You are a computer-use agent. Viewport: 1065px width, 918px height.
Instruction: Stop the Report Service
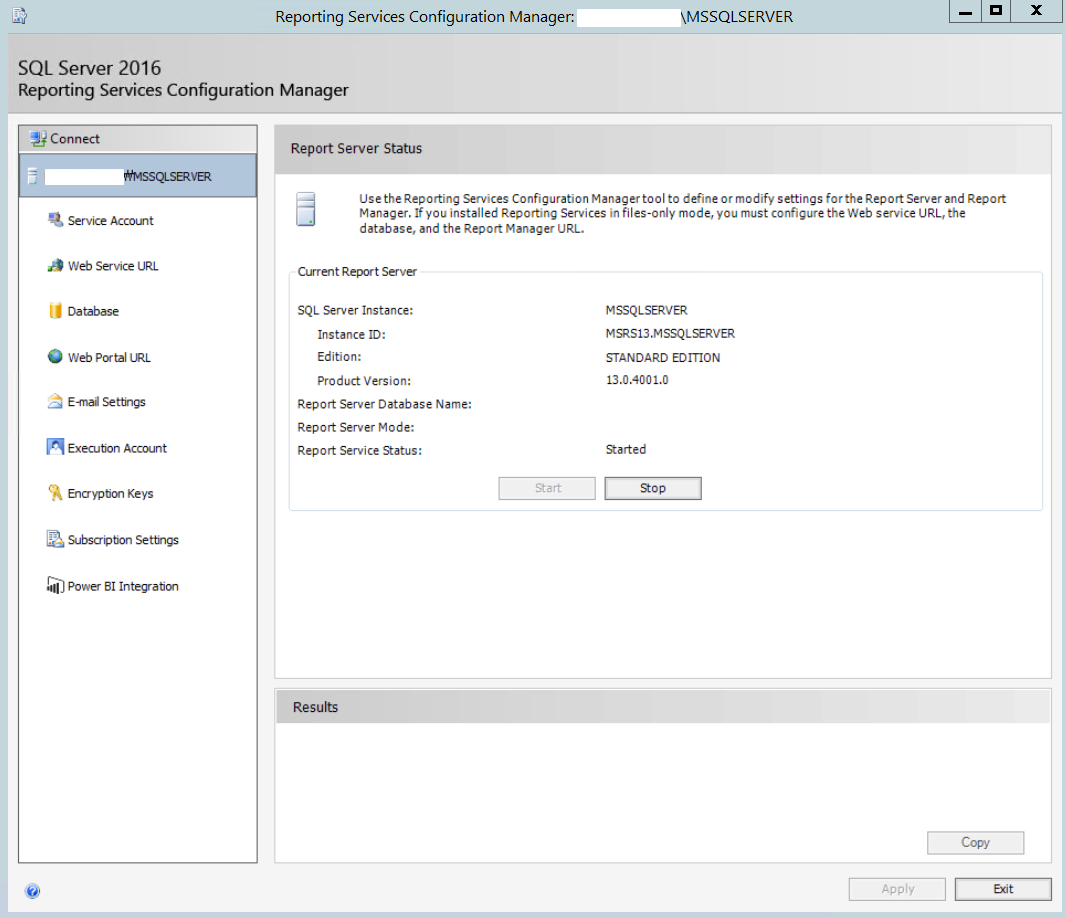(x=652, y=488)
